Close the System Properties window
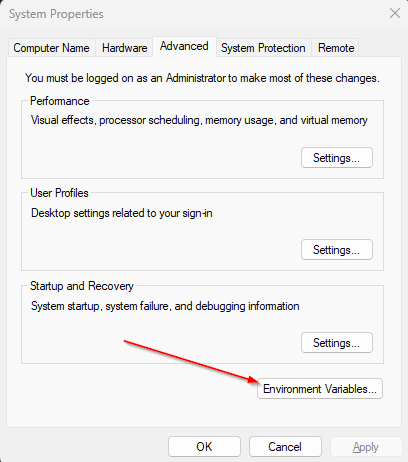The height and width of the screenshot is (462, 408). coord(395,13)
